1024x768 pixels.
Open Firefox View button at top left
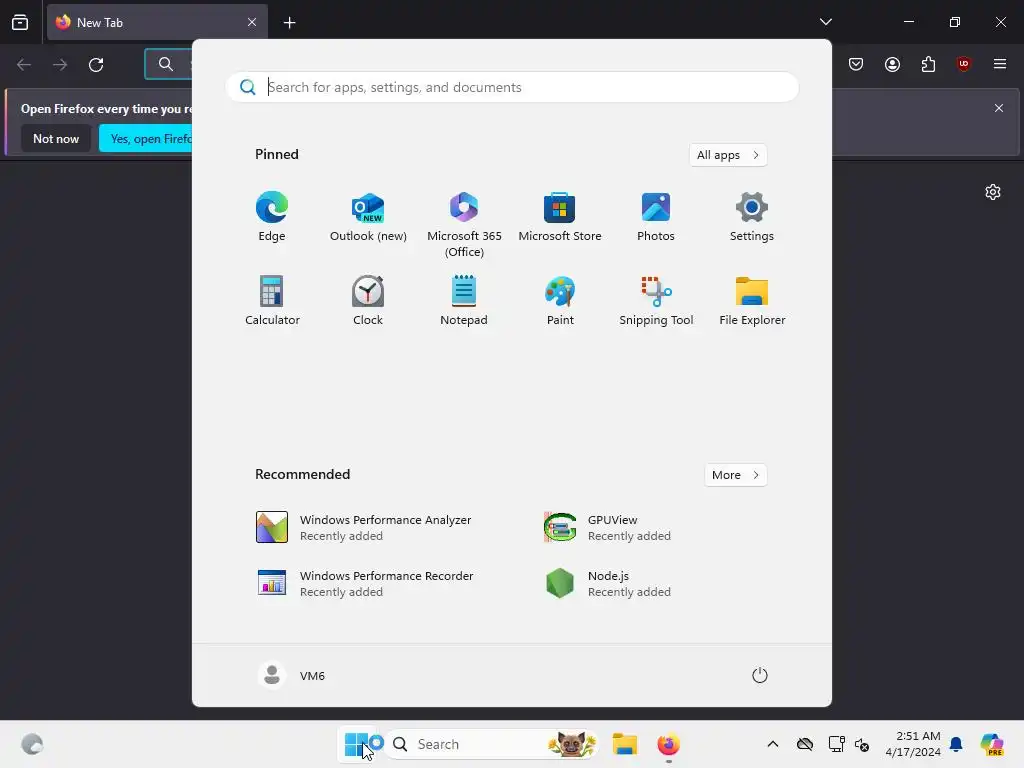click(x=20, y=22)
